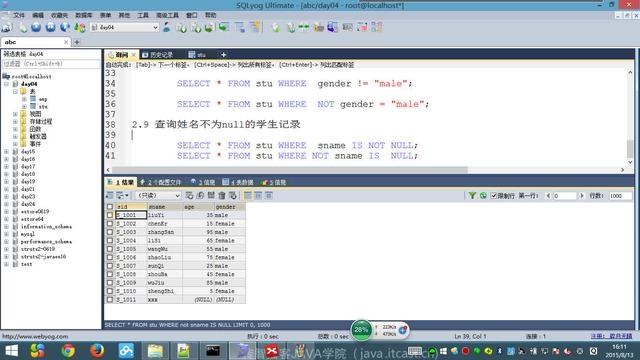The width and height of the screenshot is (640, 360).
Task: Click the execute query green arrow icon
Action: [x=23, y=28]
